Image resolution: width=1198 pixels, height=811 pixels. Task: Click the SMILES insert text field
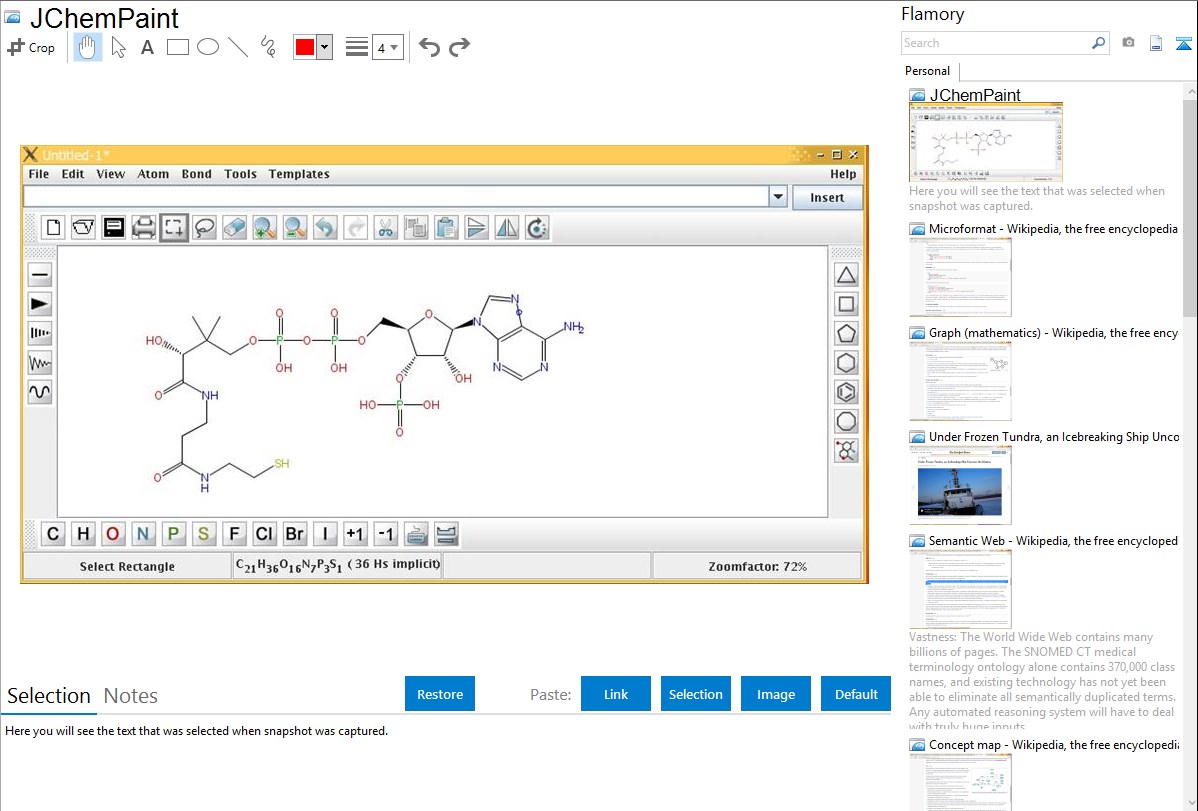tap(396, 197)
